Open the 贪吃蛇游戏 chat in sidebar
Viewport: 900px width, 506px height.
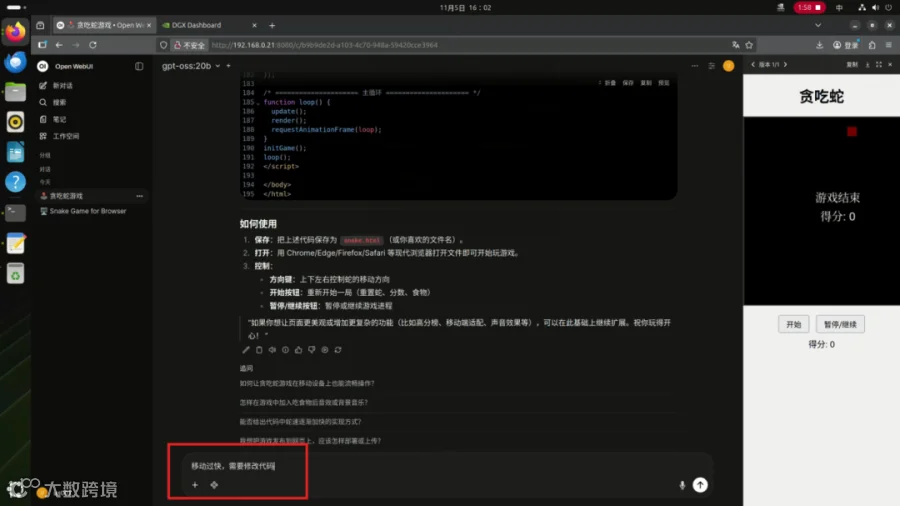click(x=66, y=196)
